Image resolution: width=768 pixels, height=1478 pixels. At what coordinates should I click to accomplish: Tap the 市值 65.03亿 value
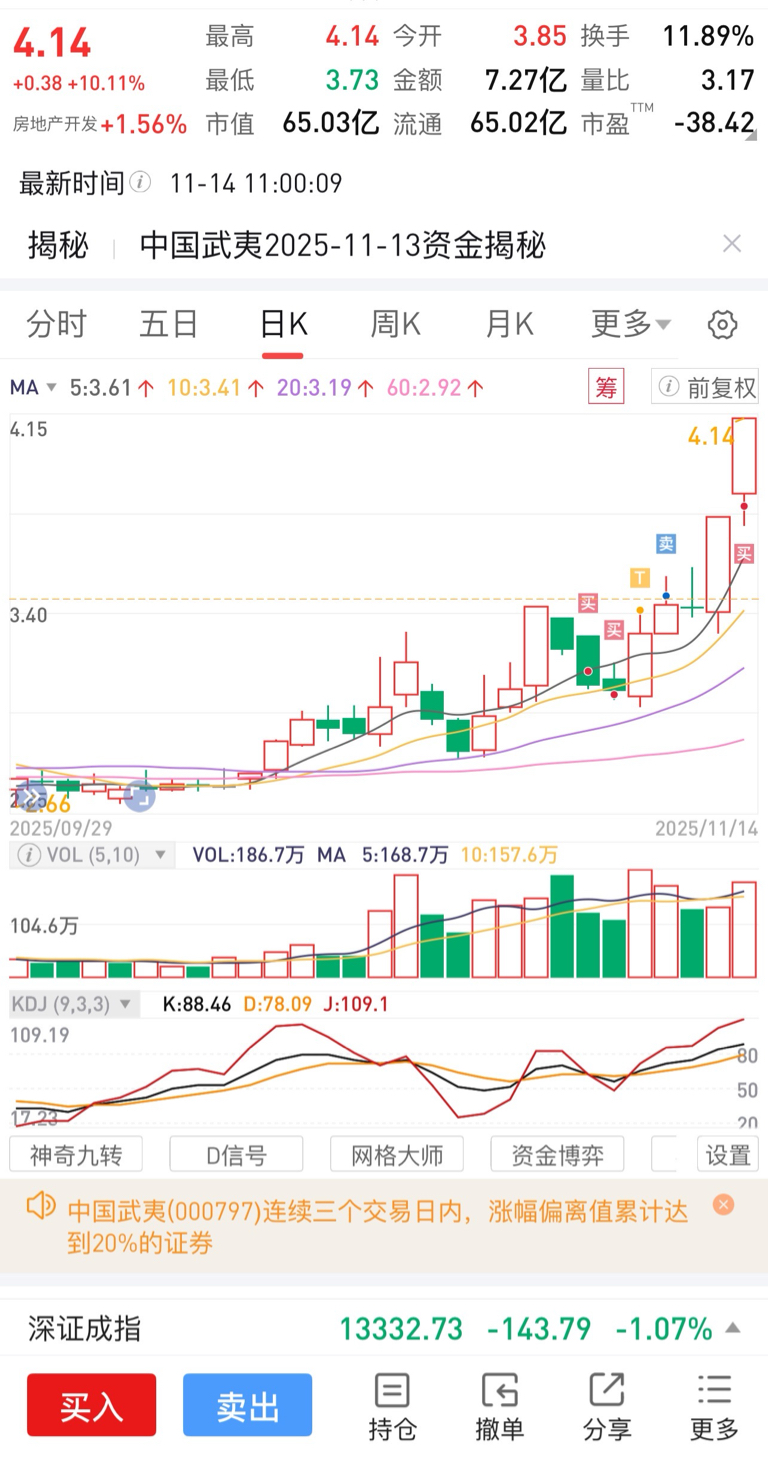coord(331,123)
